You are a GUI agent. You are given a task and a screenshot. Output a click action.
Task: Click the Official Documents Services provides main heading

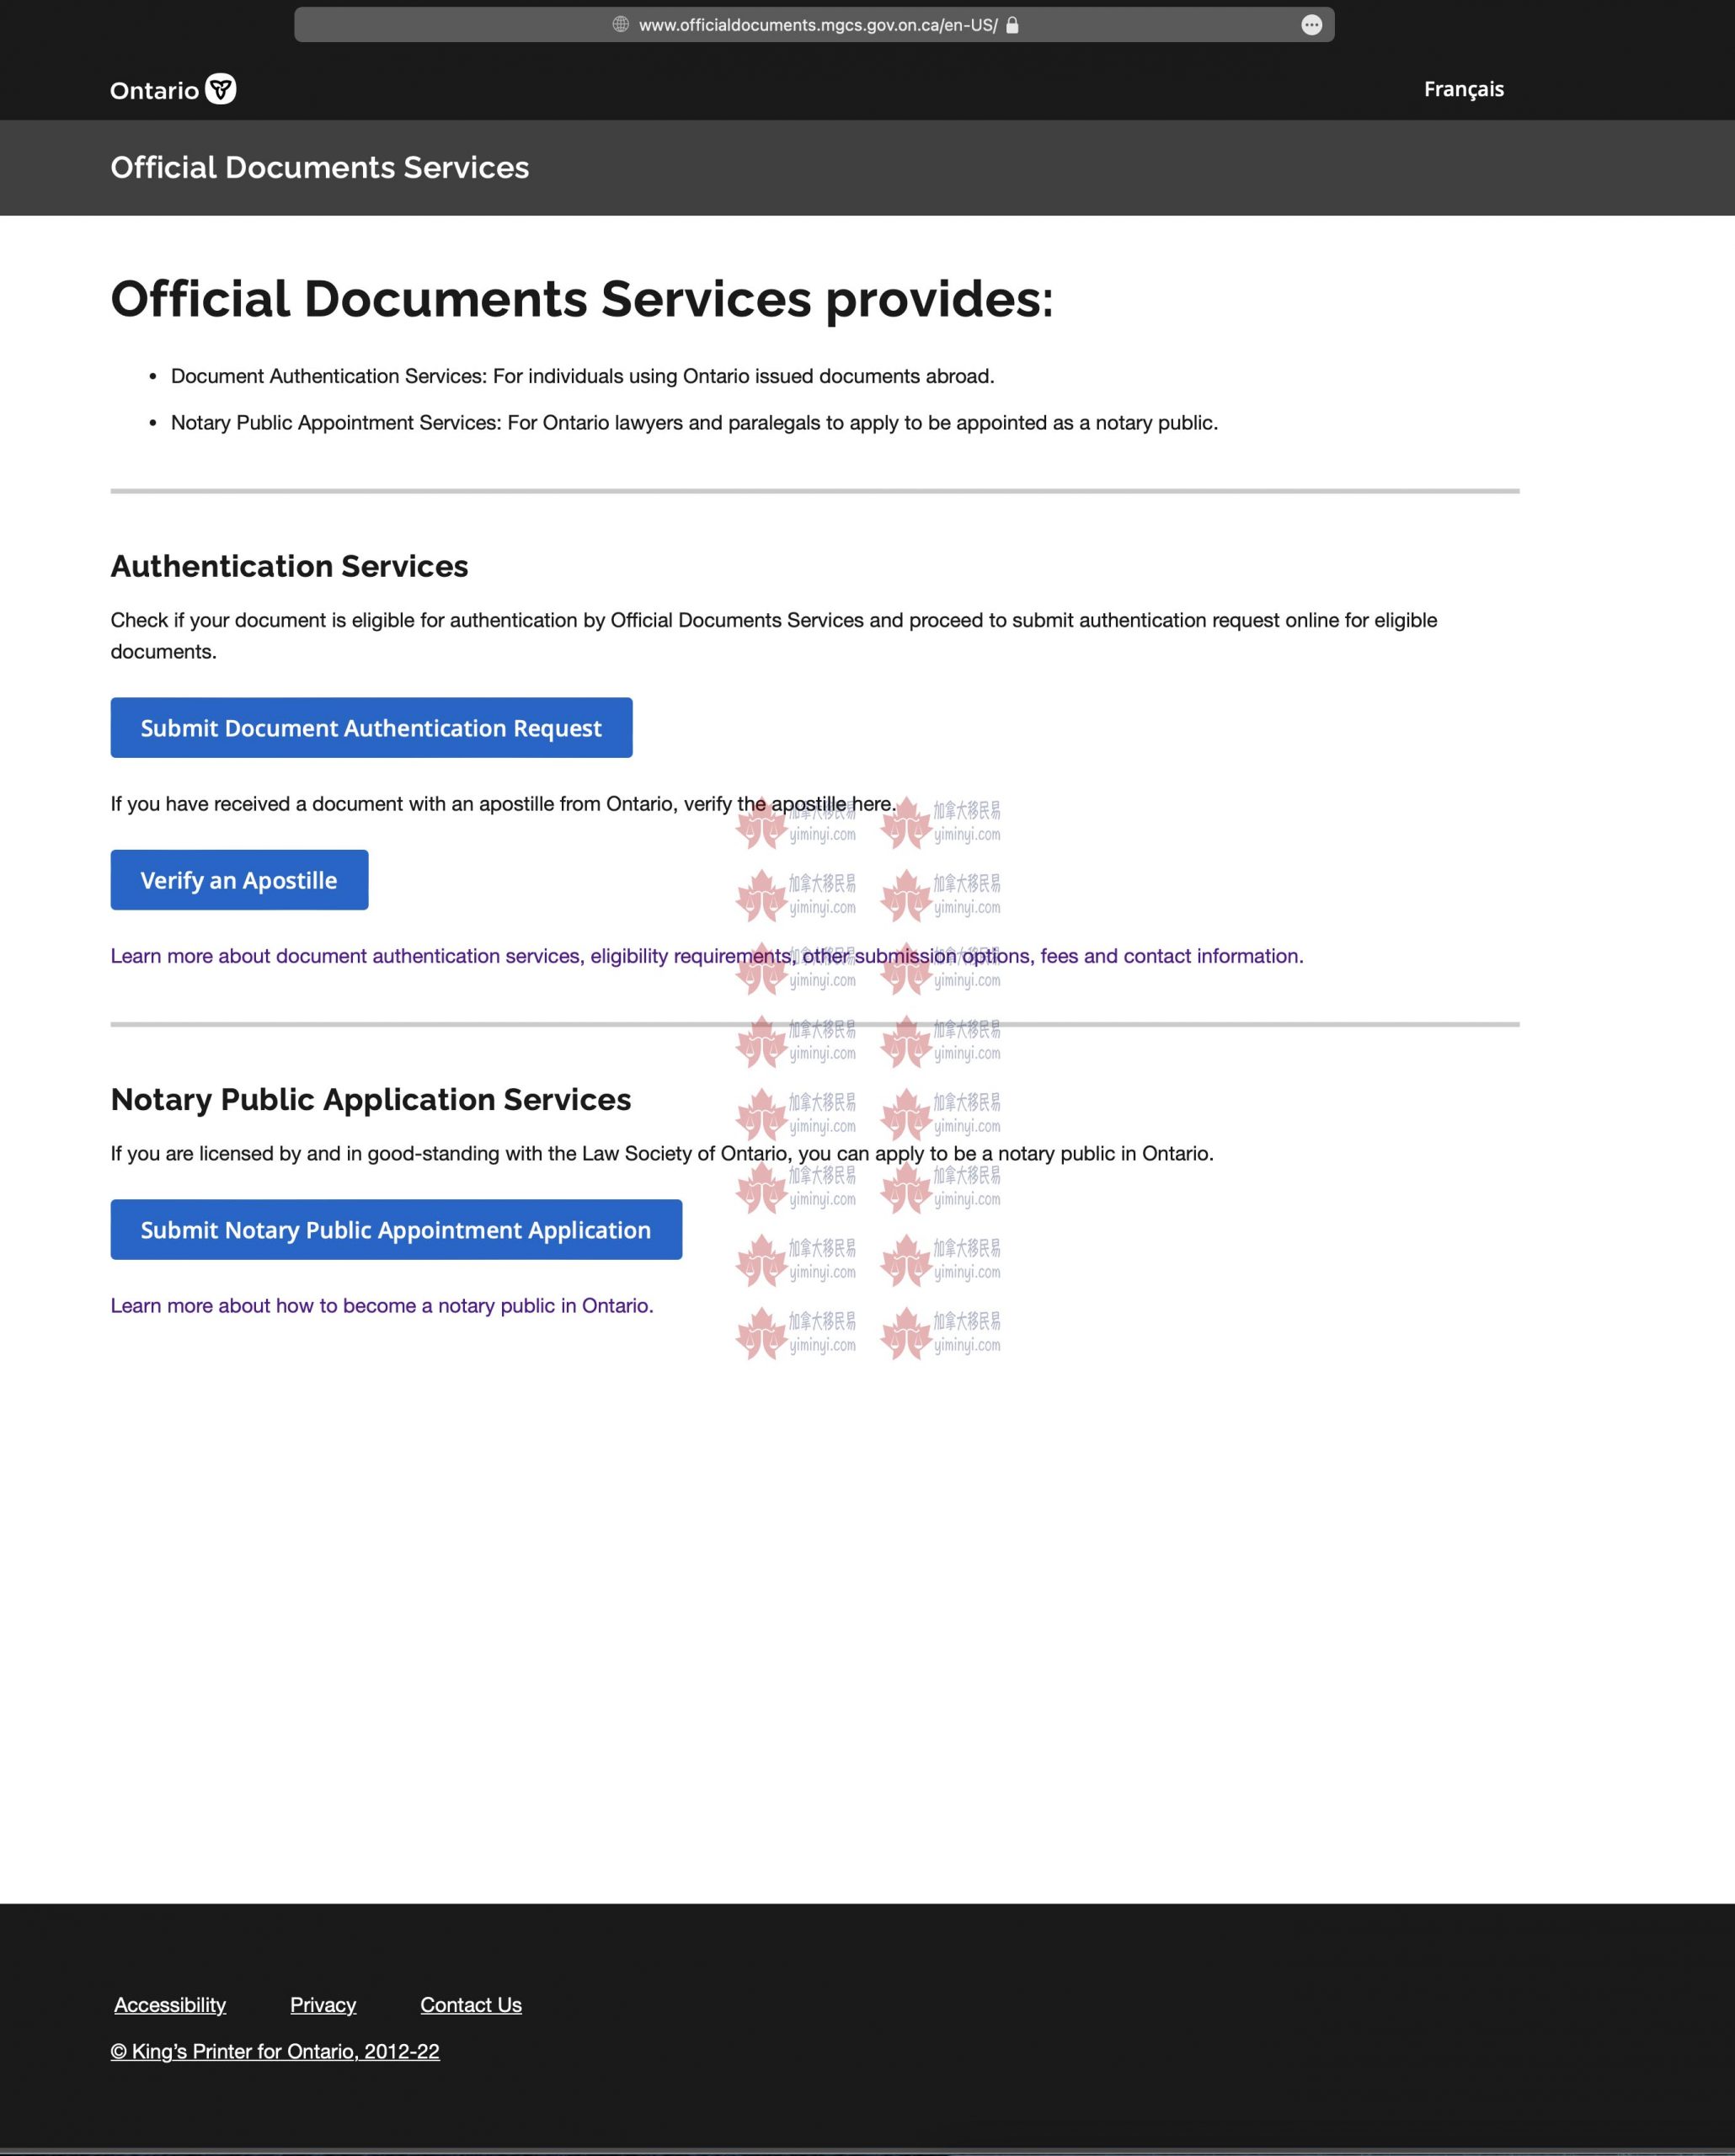[x=581, y=299]
